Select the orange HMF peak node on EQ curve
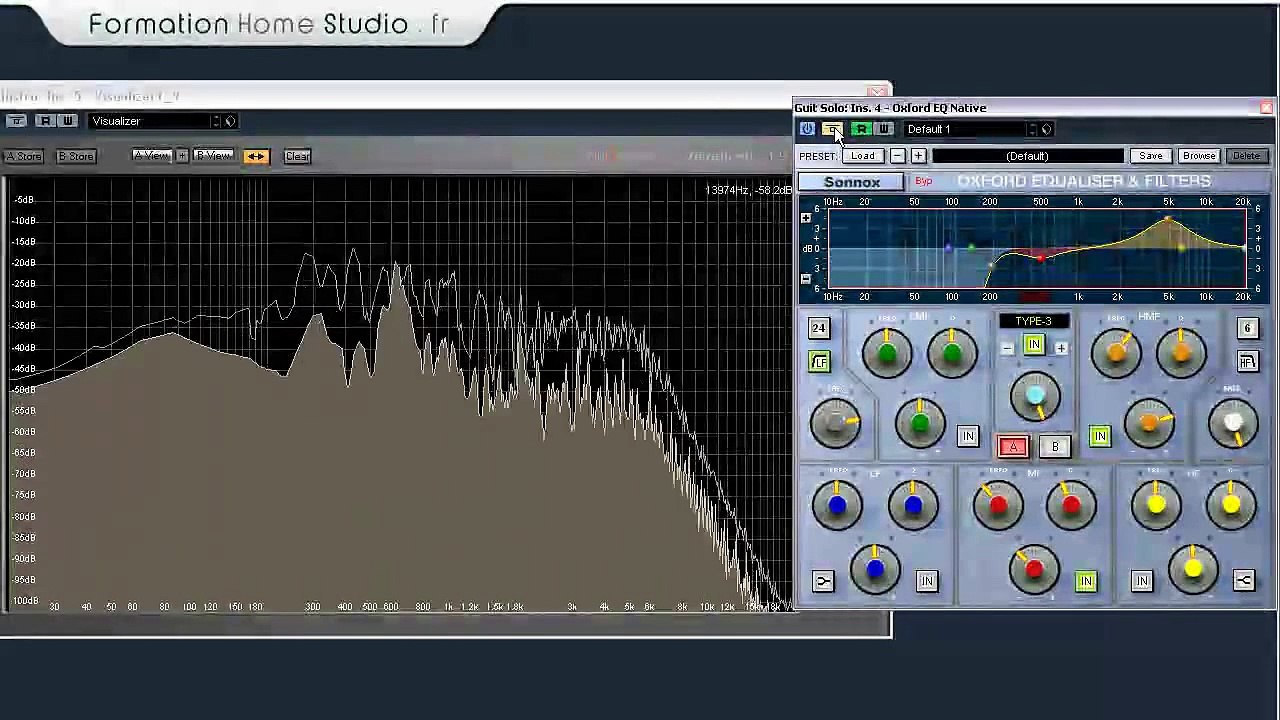Image resolution: width=1280 pixels, height=720 pixels. coord(1168,219)
